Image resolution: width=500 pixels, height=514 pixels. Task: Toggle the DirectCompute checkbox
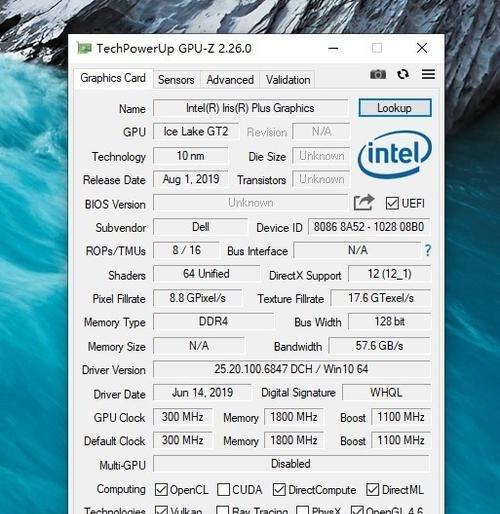click(279, 490)
